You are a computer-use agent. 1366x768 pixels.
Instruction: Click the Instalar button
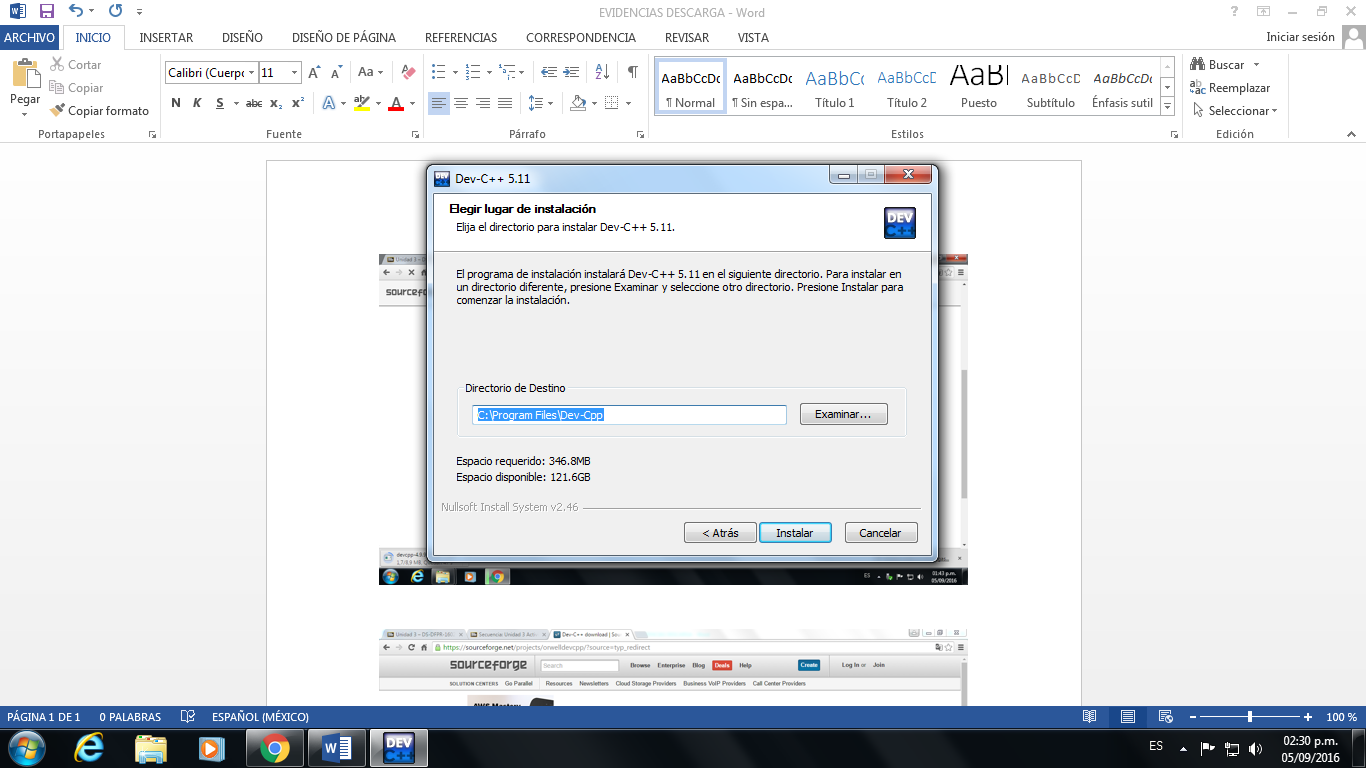795,533
